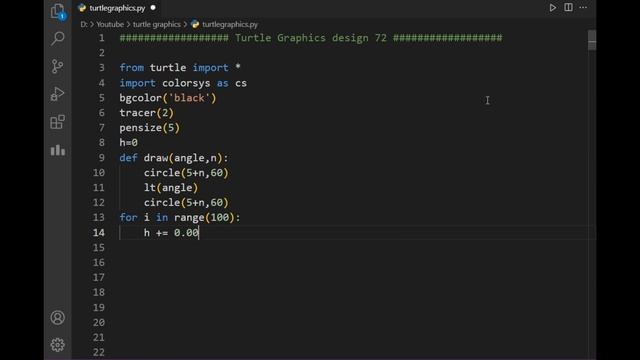Open the Source Control view
This screenshot has height=360, width=640.
[58, 66]
